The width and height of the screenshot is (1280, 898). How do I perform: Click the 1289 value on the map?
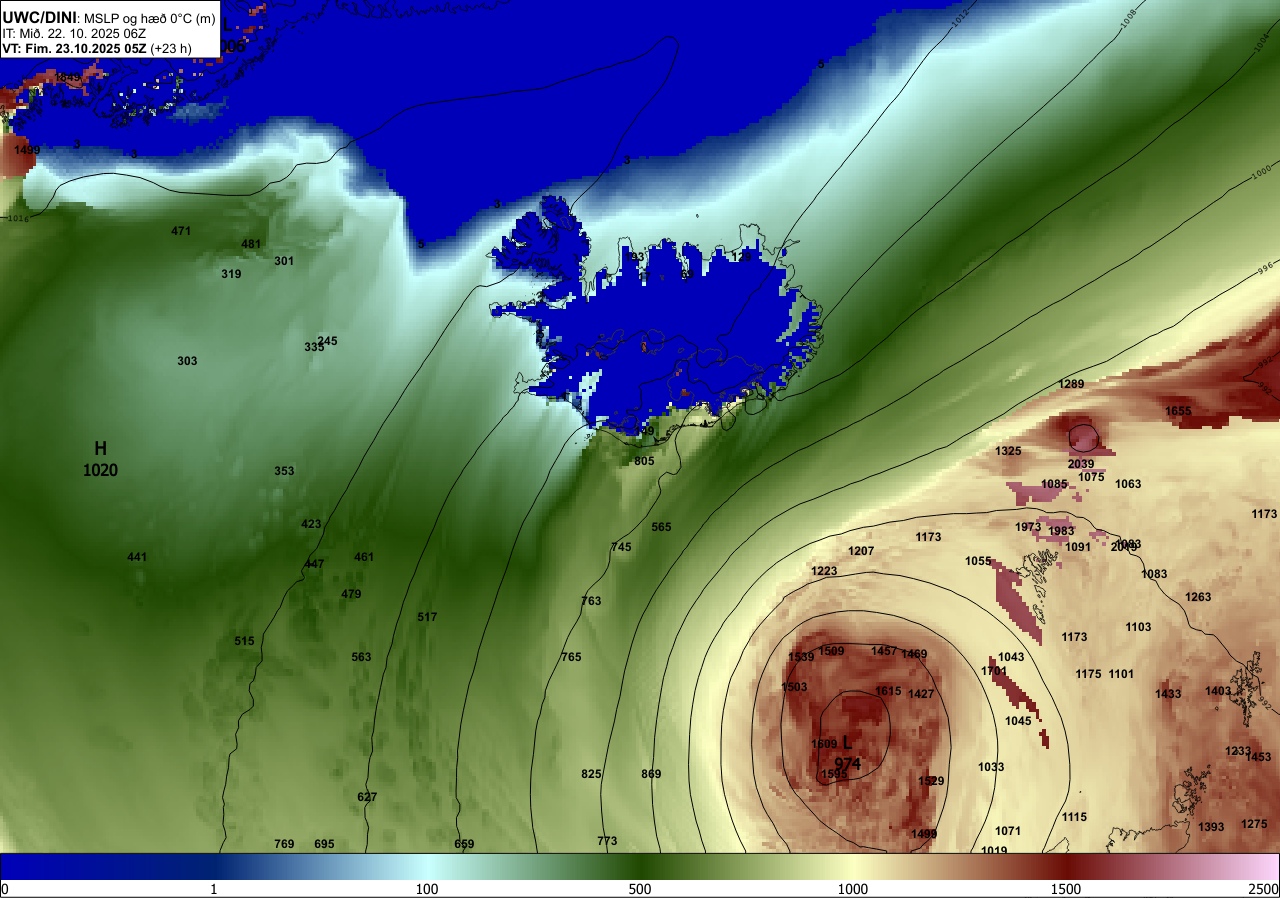1071,384
